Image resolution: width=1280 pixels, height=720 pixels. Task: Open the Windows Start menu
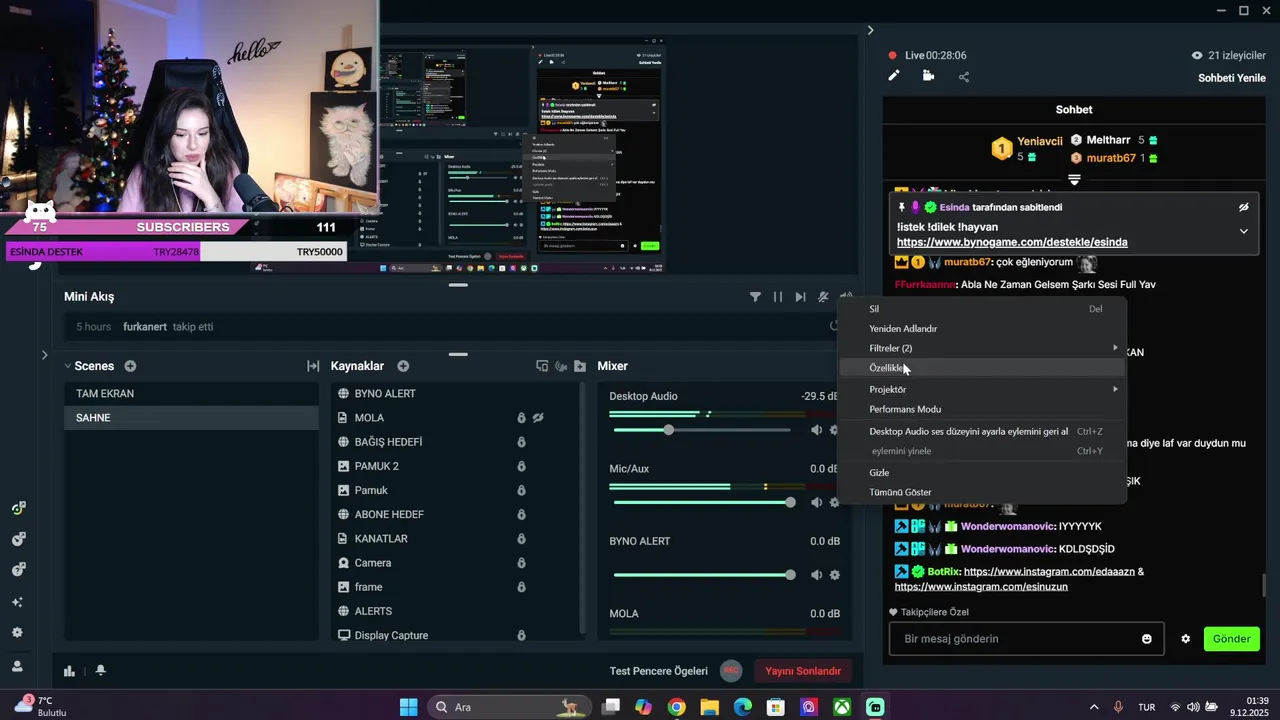tap(409, 707)
